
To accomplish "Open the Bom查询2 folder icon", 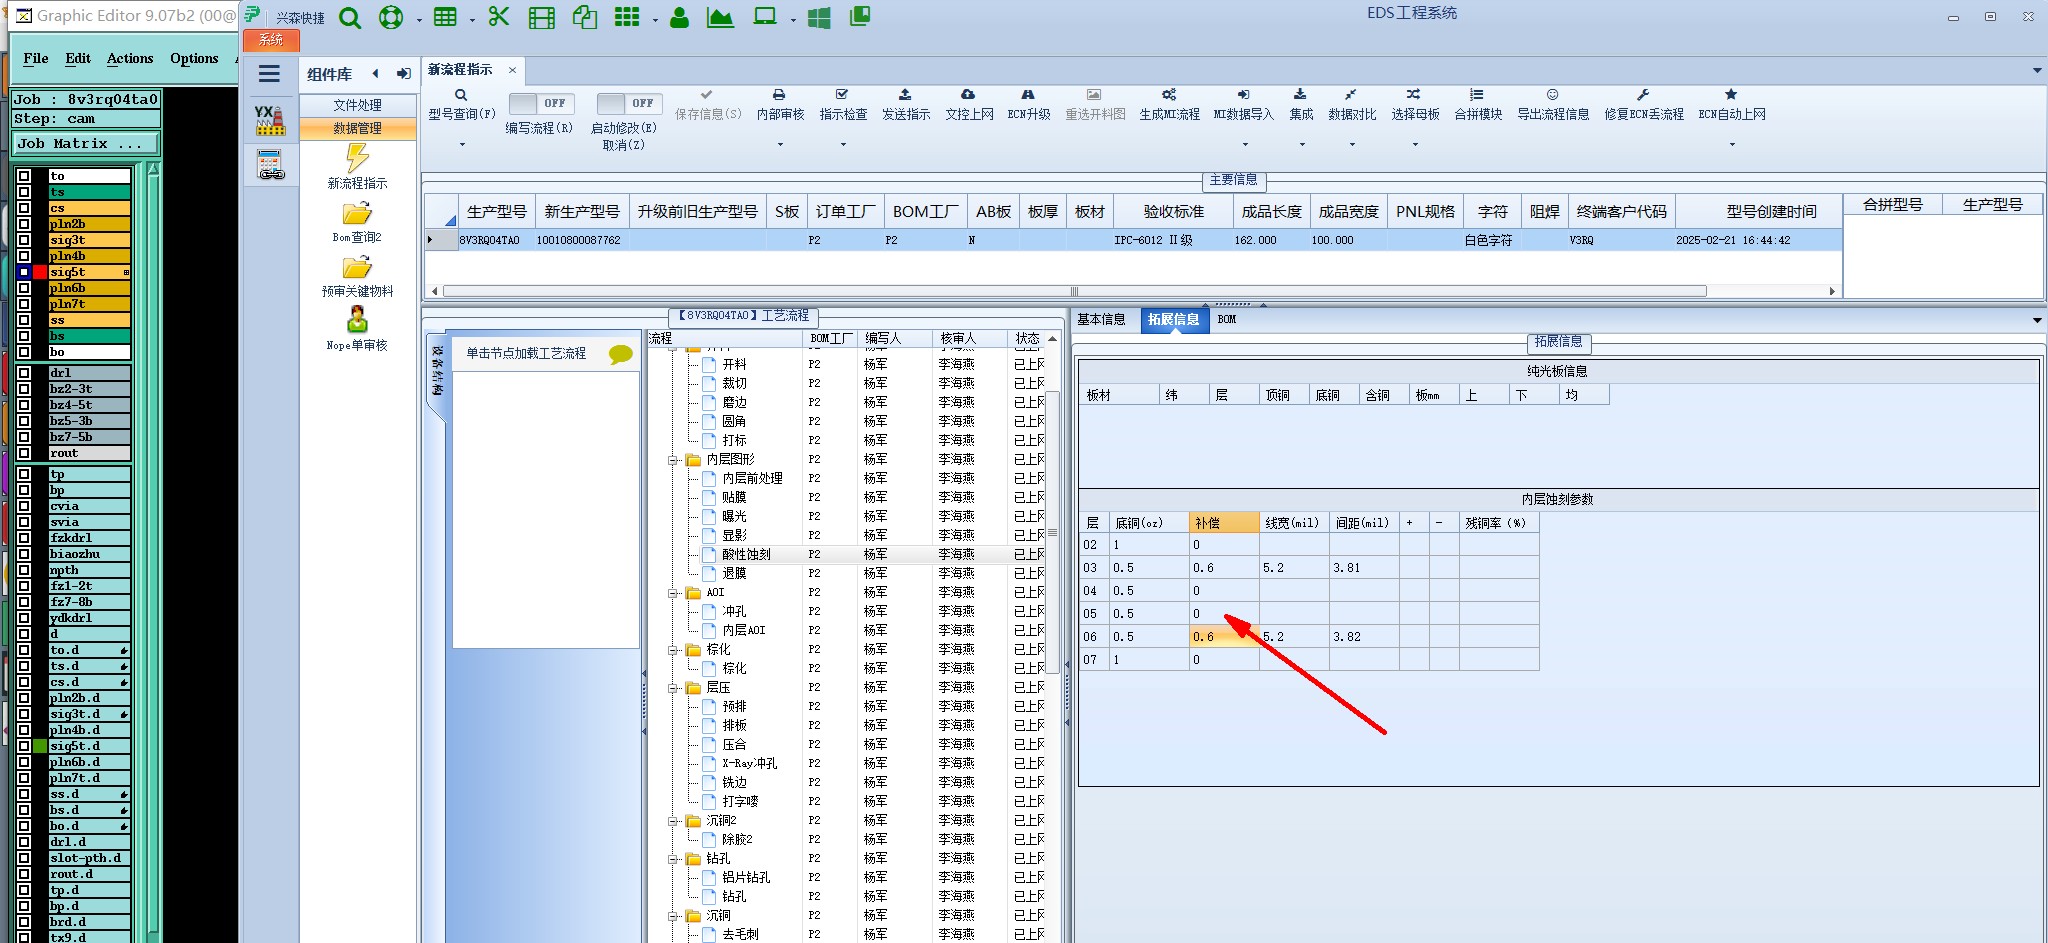I will pos(357,213).
